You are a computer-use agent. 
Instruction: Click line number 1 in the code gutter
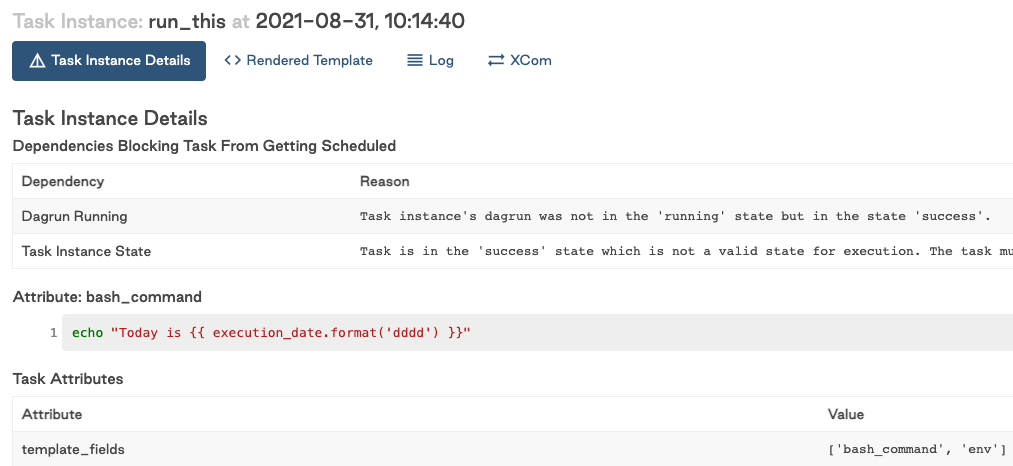tap(53, 333)
